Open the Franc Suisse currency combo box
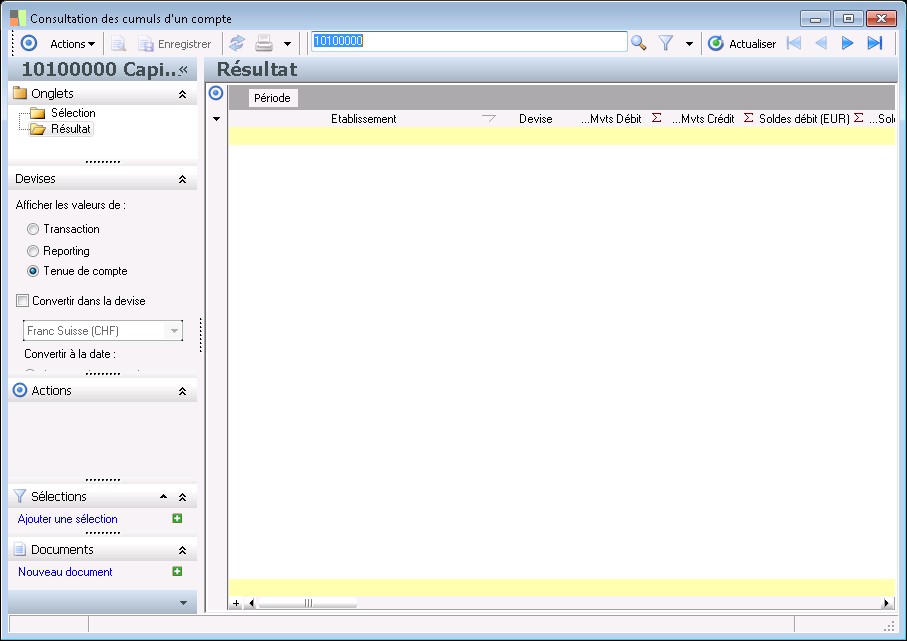Screen dimensions: 907x641 (174, 331)
